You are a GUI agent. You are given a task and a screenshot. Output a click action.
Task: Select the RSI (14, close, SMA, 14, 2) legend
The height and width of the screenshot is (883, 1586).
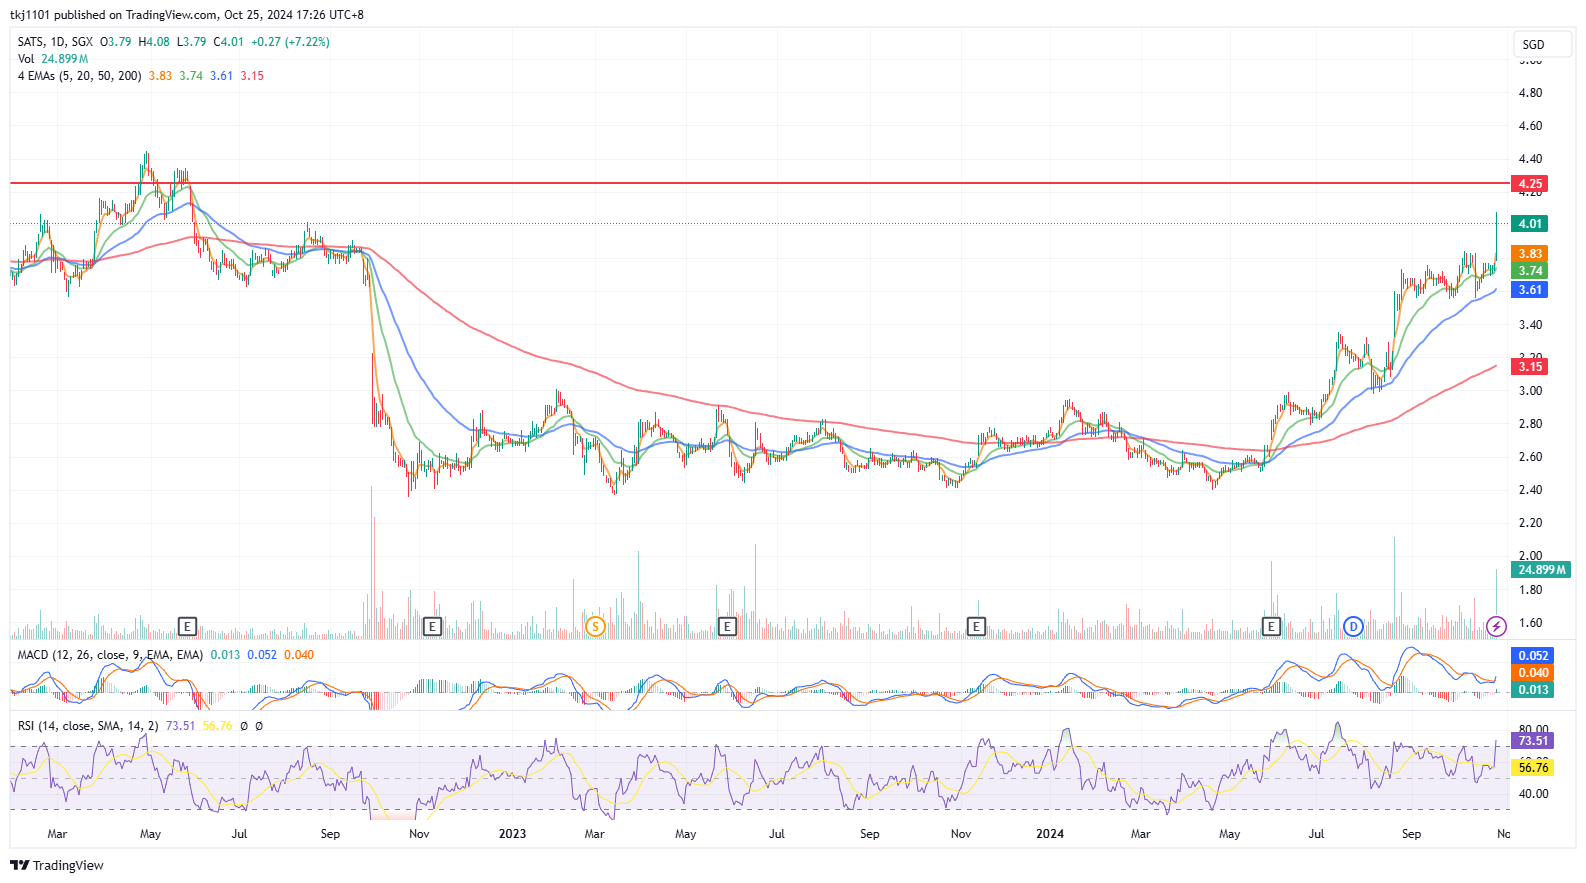pos(88,726)
